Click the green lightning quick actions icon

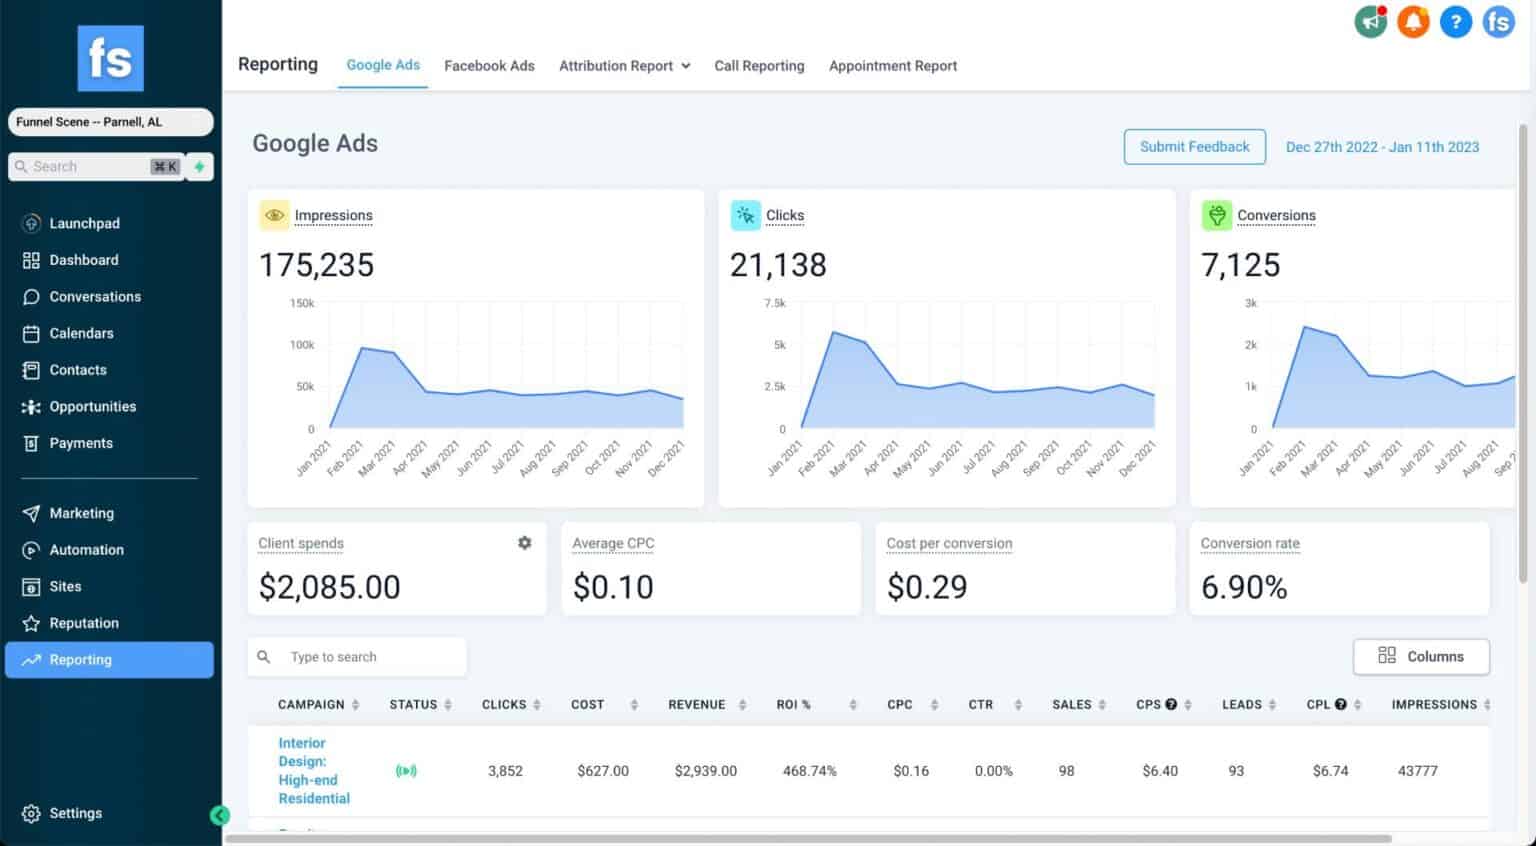(199, 167)
